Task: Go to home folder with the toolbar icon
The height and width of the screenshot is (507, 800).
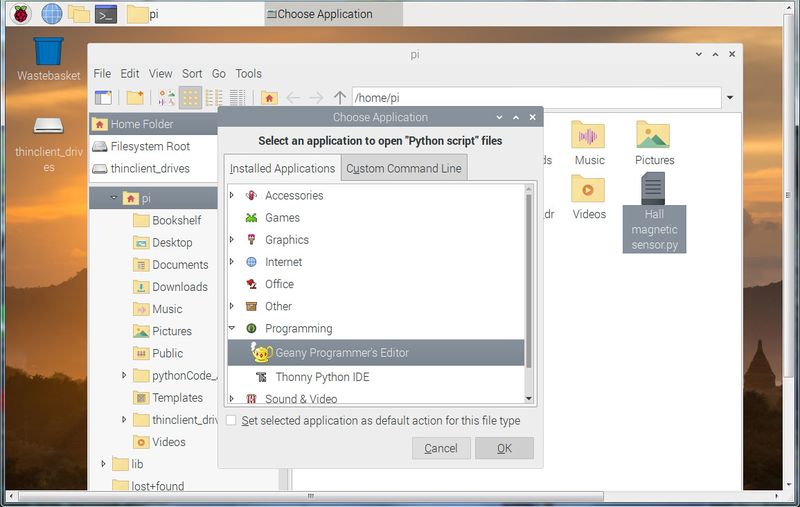Action: 269,97
